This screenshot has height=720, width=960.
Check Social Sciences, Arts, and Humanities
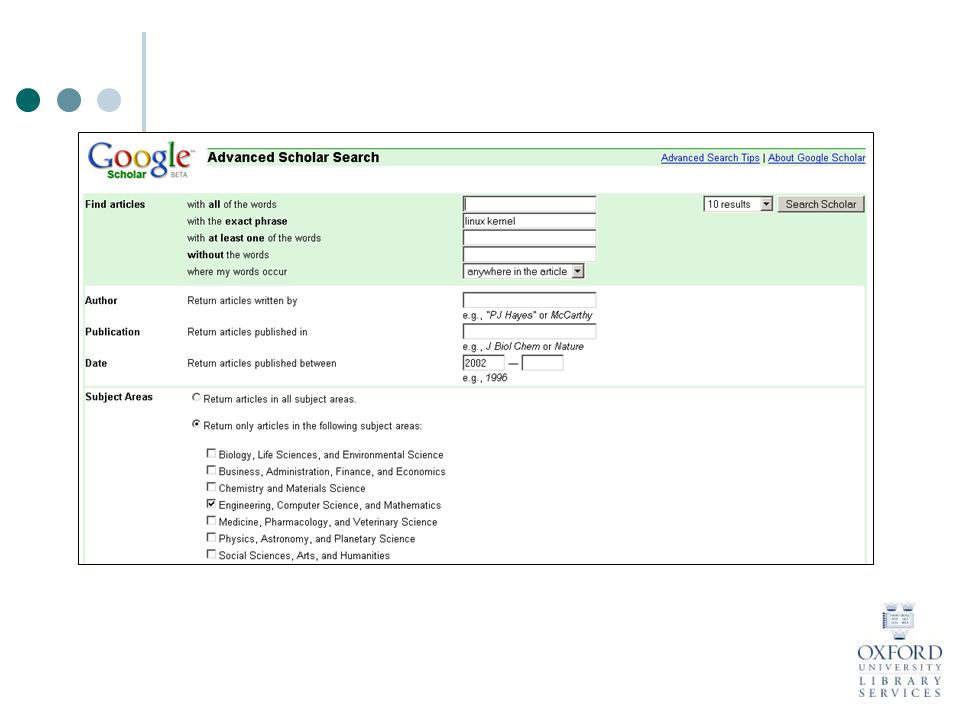tap(211, 554)
